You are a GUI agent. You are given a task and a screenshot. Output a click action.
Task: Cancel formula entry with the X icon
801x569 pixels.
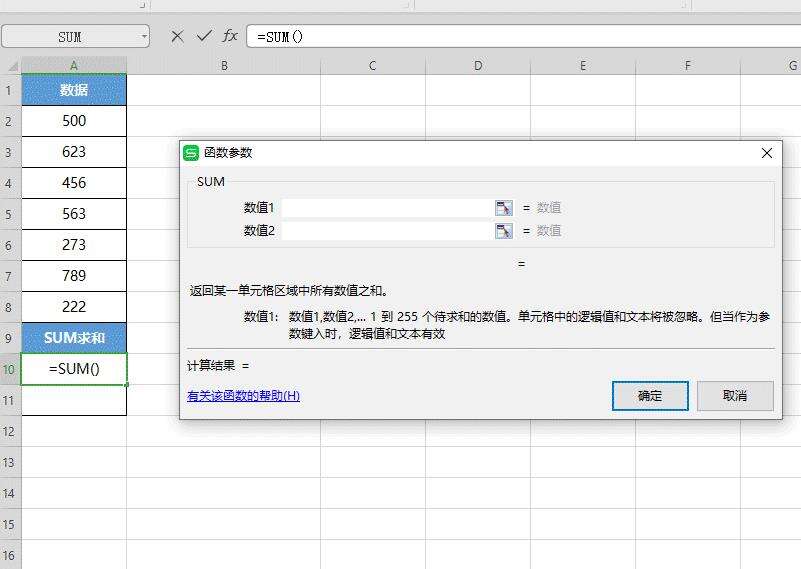(x=177, y=36)
